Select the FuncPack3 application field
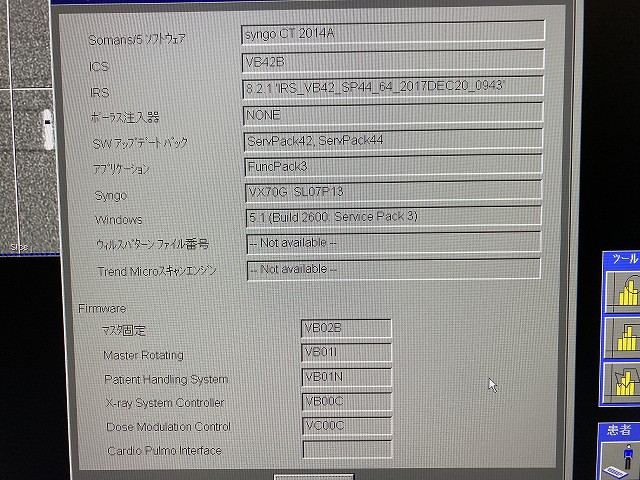This screenshot has width=640, height=480. (x=393, y=166)
